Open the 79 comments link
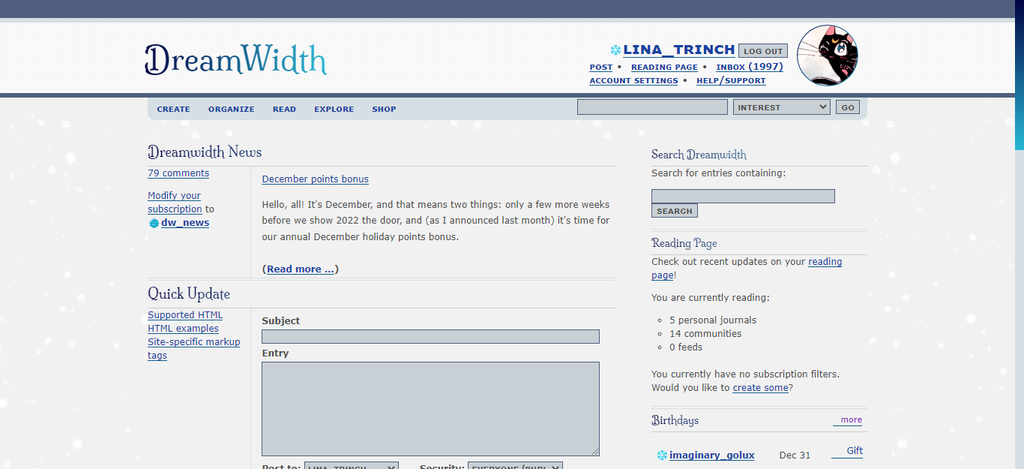Image resolution: width=1024 pixels, height=469 pixels. tap(178, 173)
